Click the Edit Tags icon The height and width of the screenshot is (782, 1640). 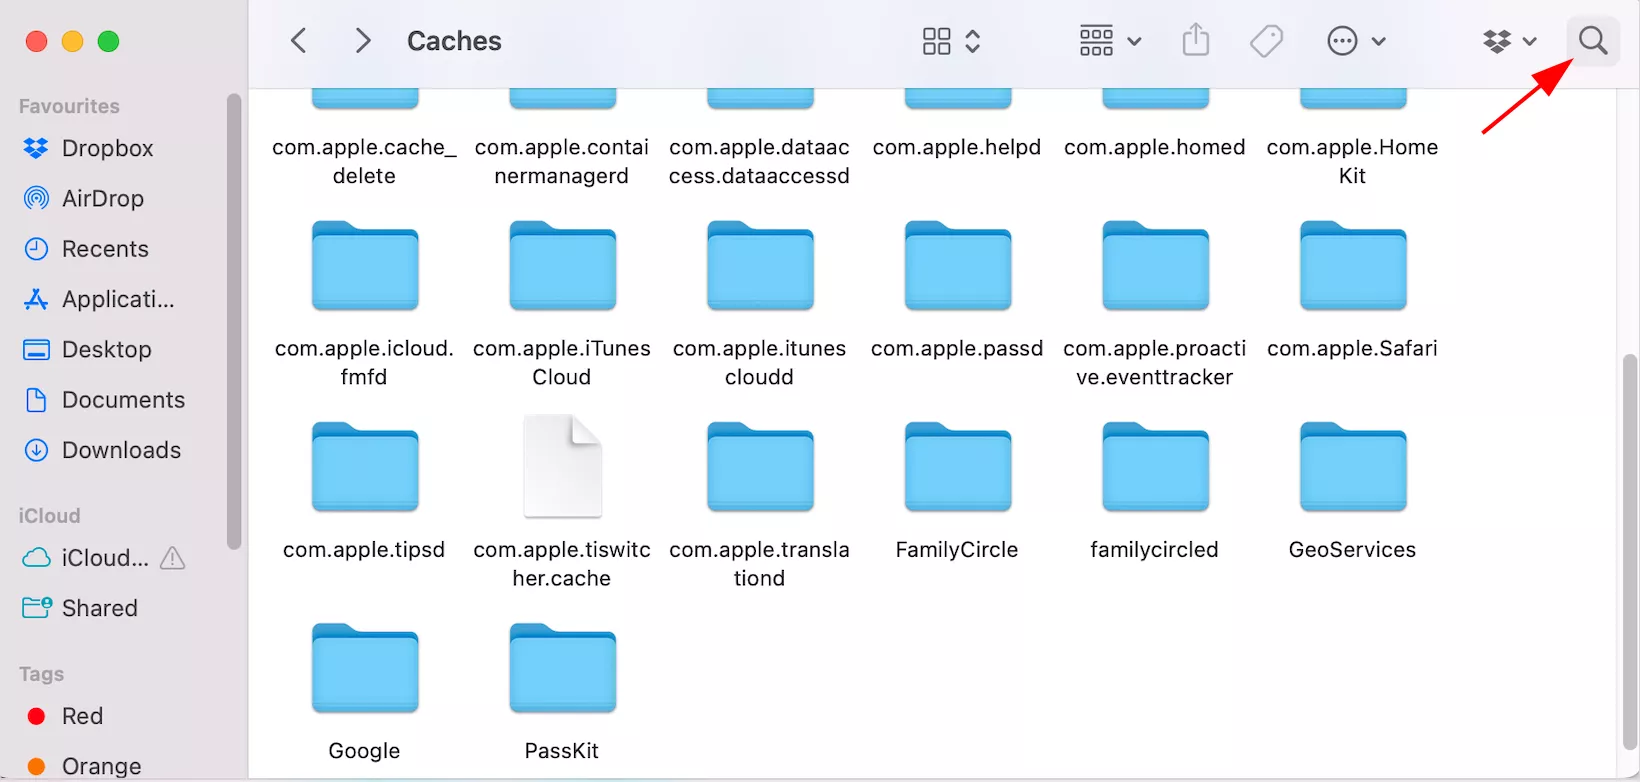[x=1266, y=41]
